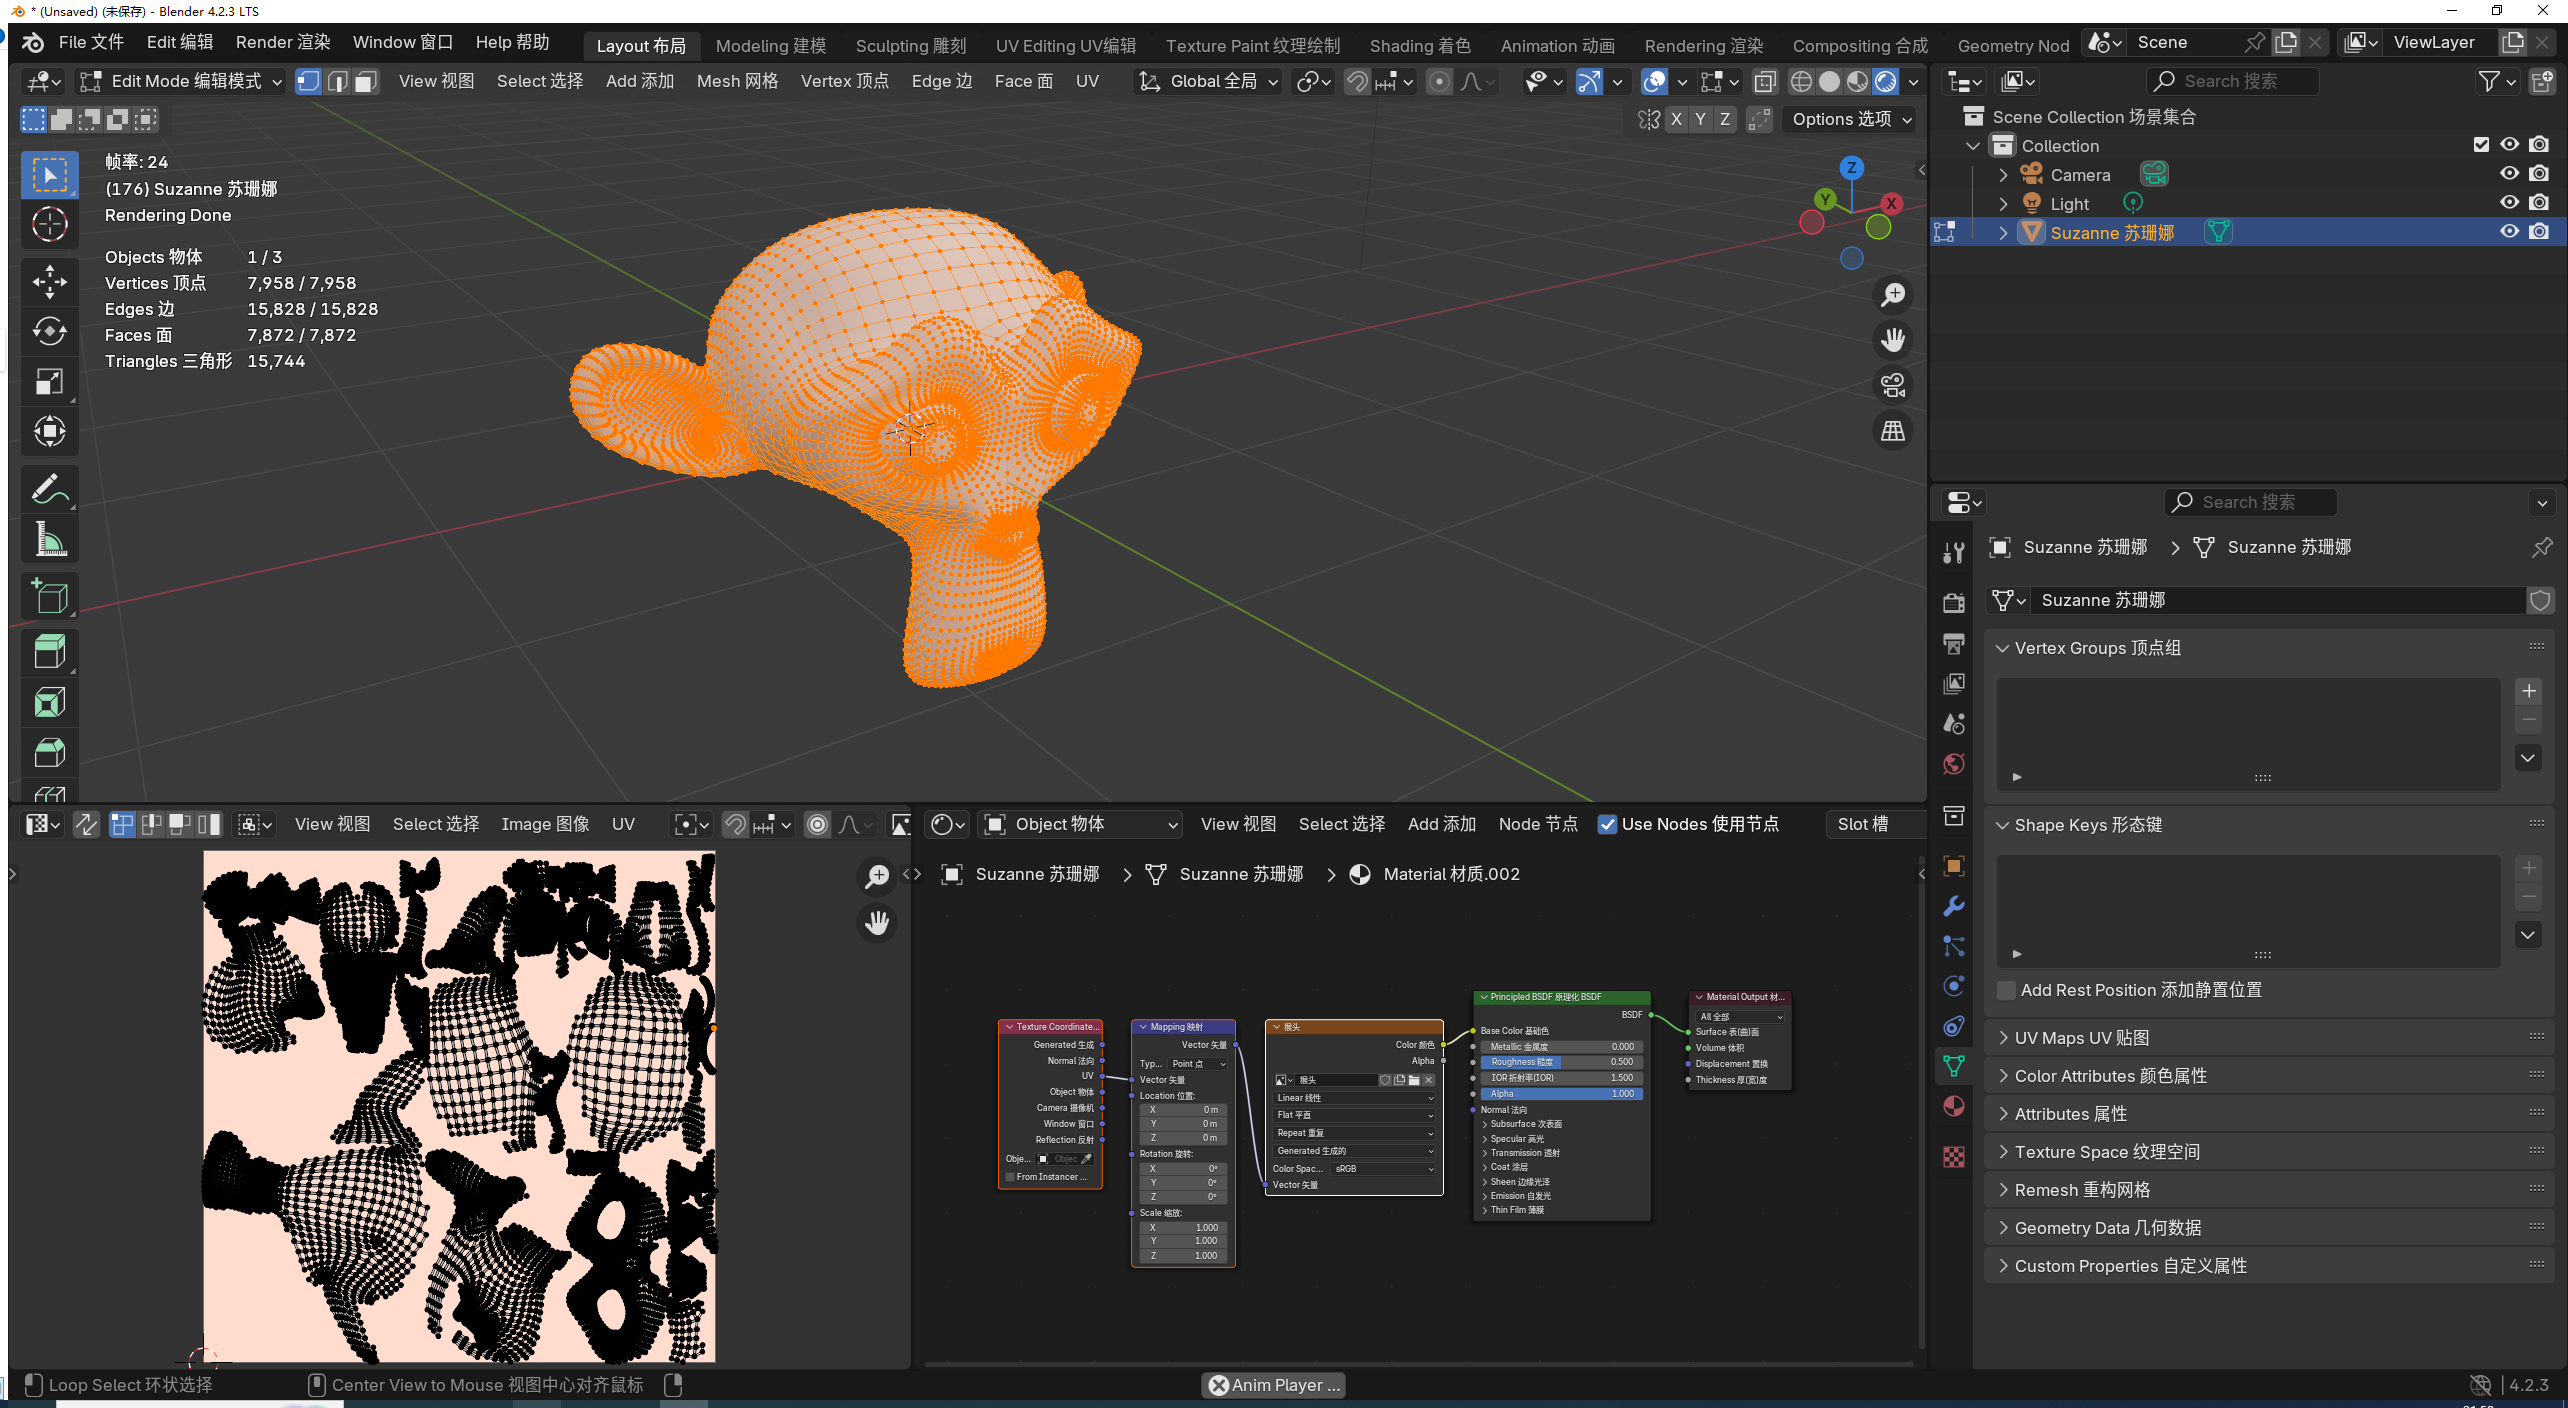Viewport: 2568px width, 1408px height.
Task: Open the Render menu
Action: point(283,42)
